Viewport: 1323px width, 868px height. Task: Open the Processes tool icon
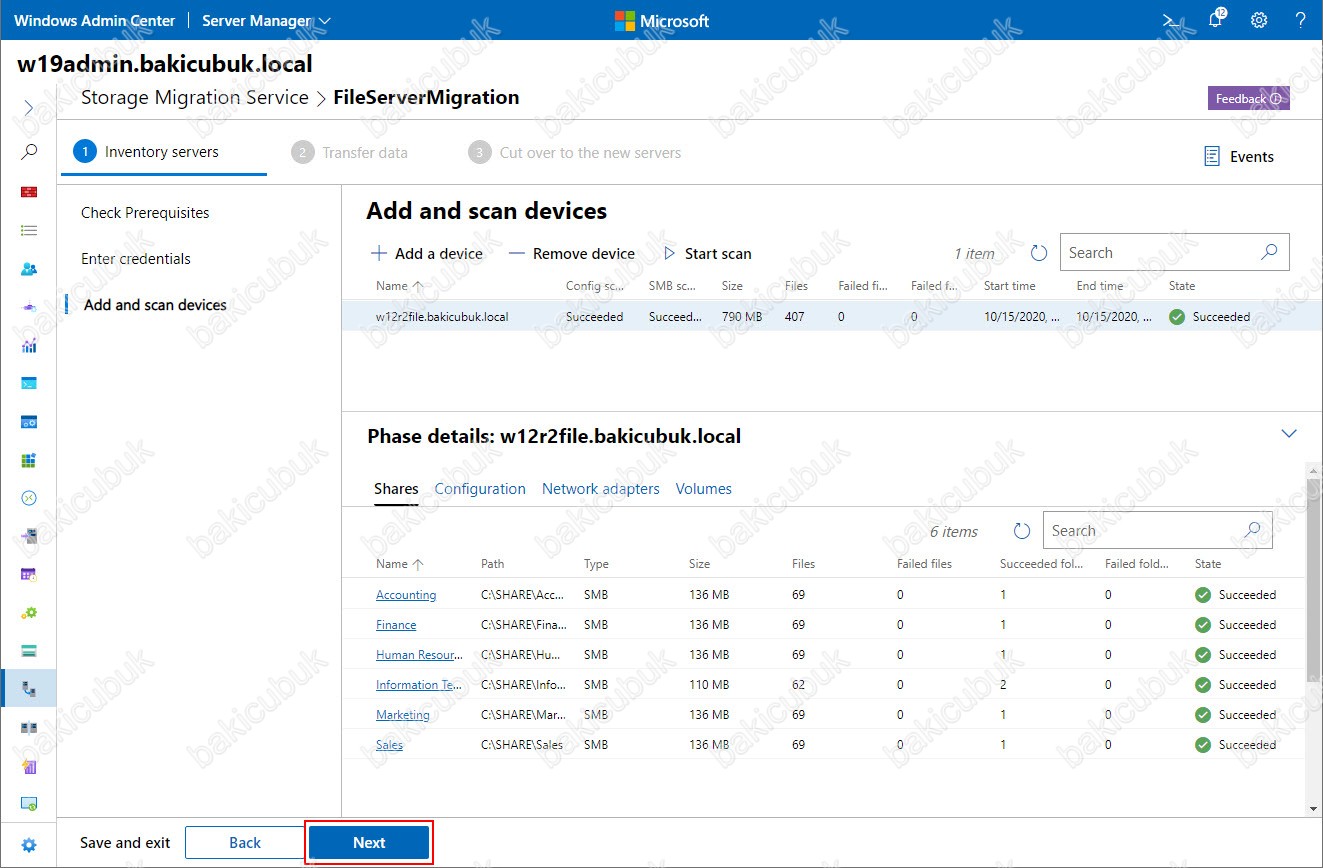pos(29,422)
